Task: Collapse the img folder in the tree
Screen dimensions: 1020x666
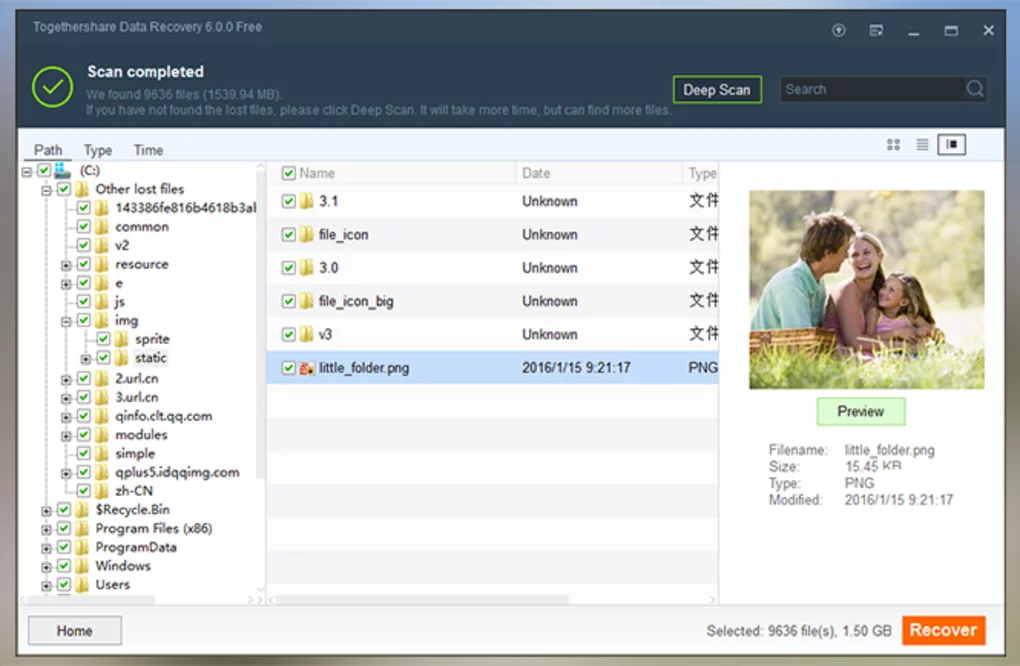Action: pos(66,321)
